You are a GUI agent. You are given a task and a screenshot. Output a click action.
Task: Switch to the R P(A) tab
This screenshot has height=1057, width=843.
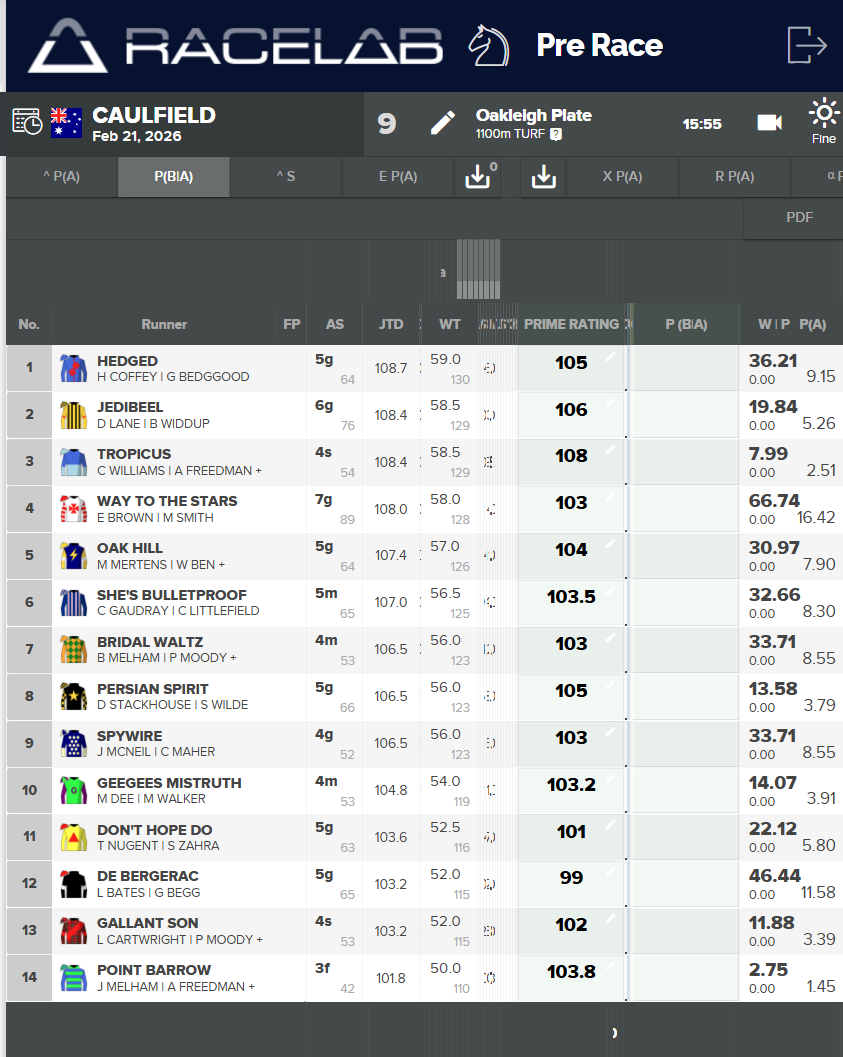(x=734, y=177)
